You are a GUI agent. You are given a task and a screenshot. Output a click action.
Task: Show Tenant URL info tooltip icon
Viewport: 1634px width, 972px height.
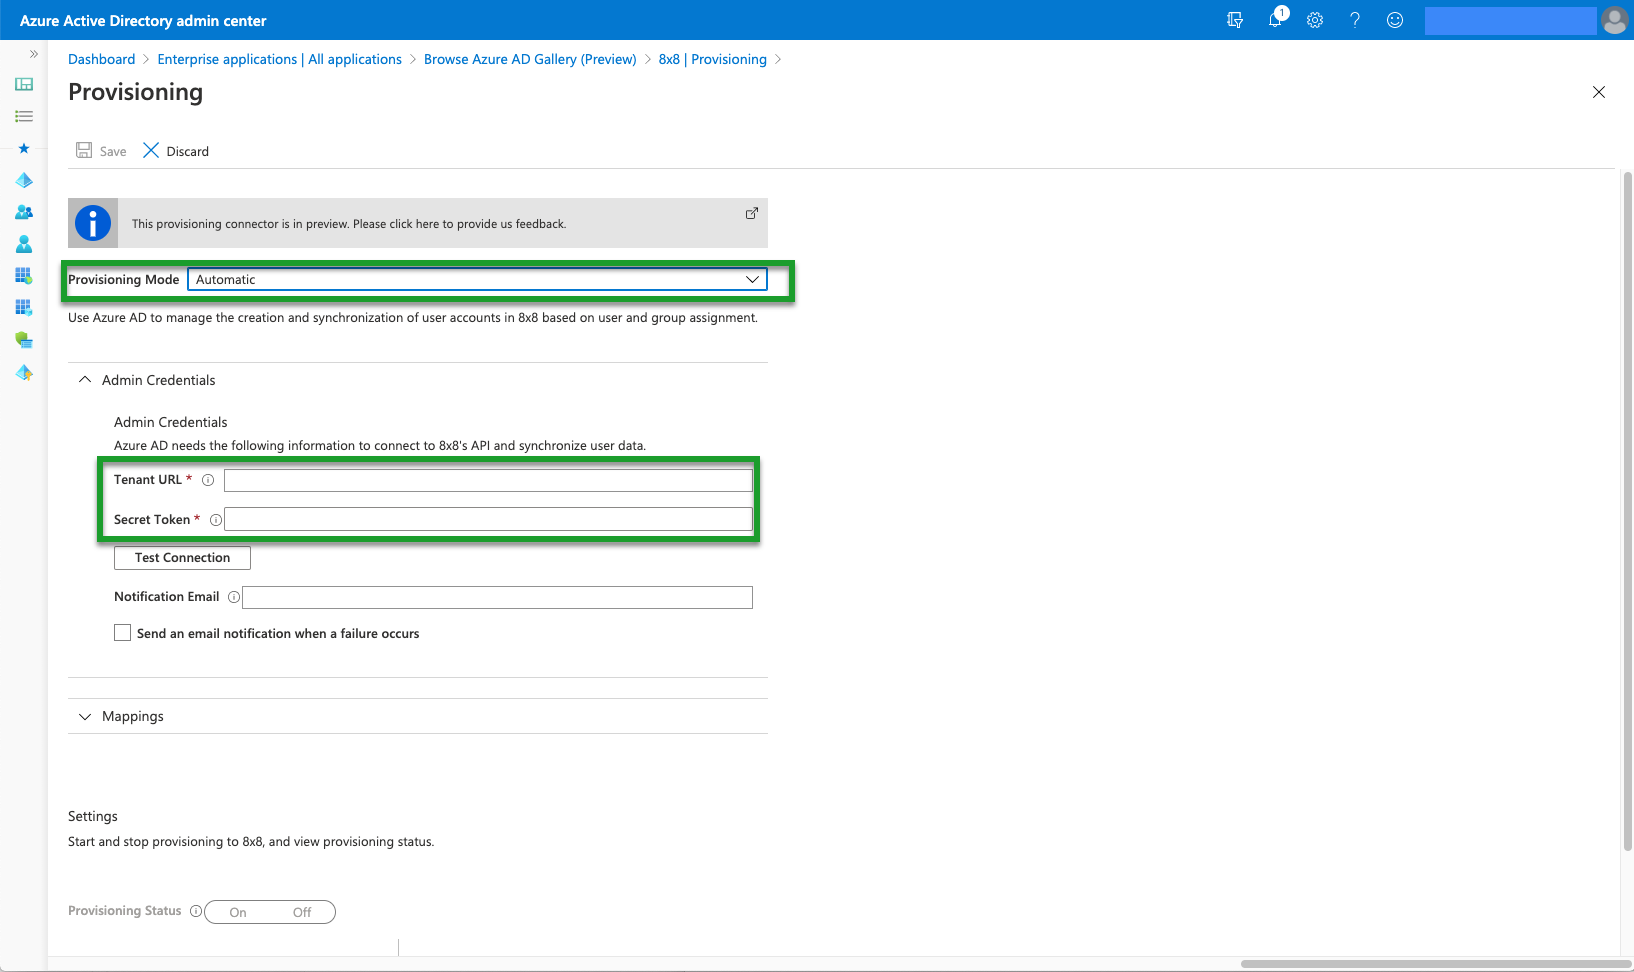[x=208, y=480]
